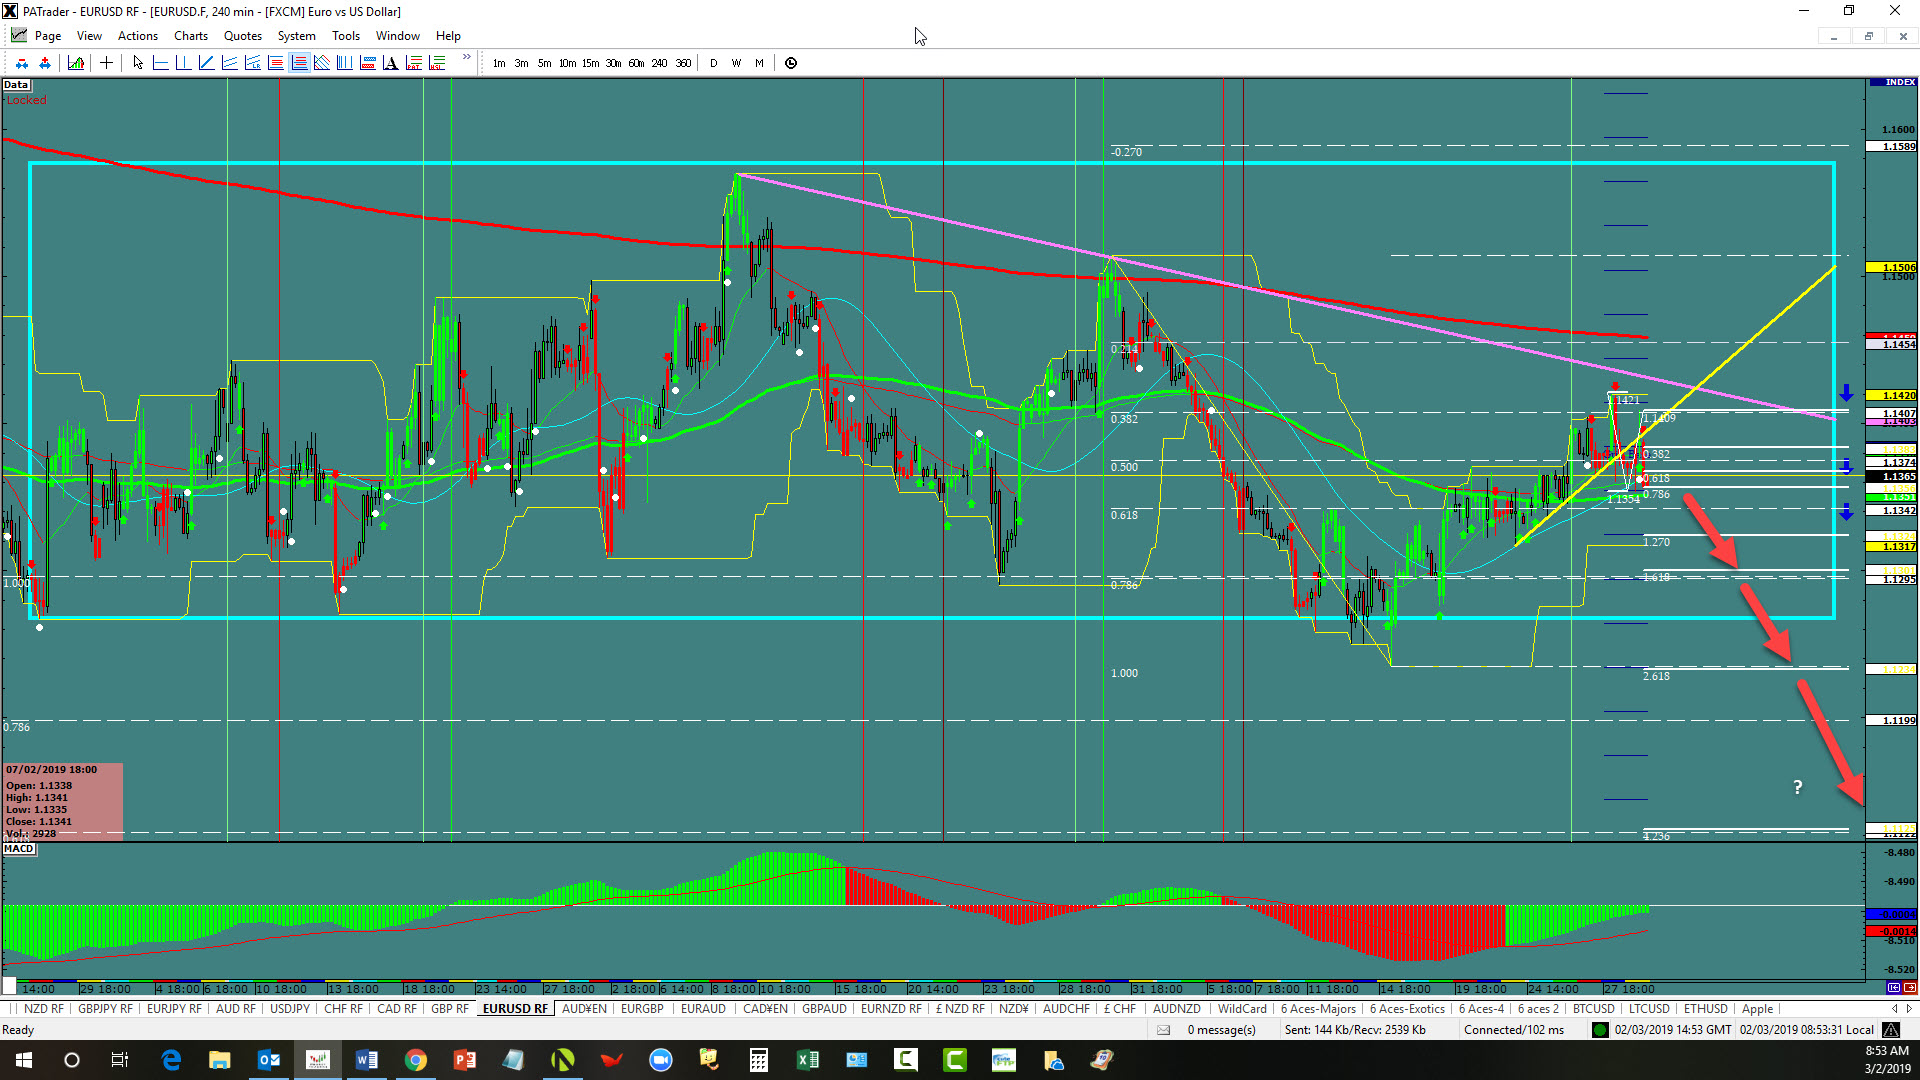The image size is (1920, 1080).
Task: Select the trend line tool
Action: point(206,63)
